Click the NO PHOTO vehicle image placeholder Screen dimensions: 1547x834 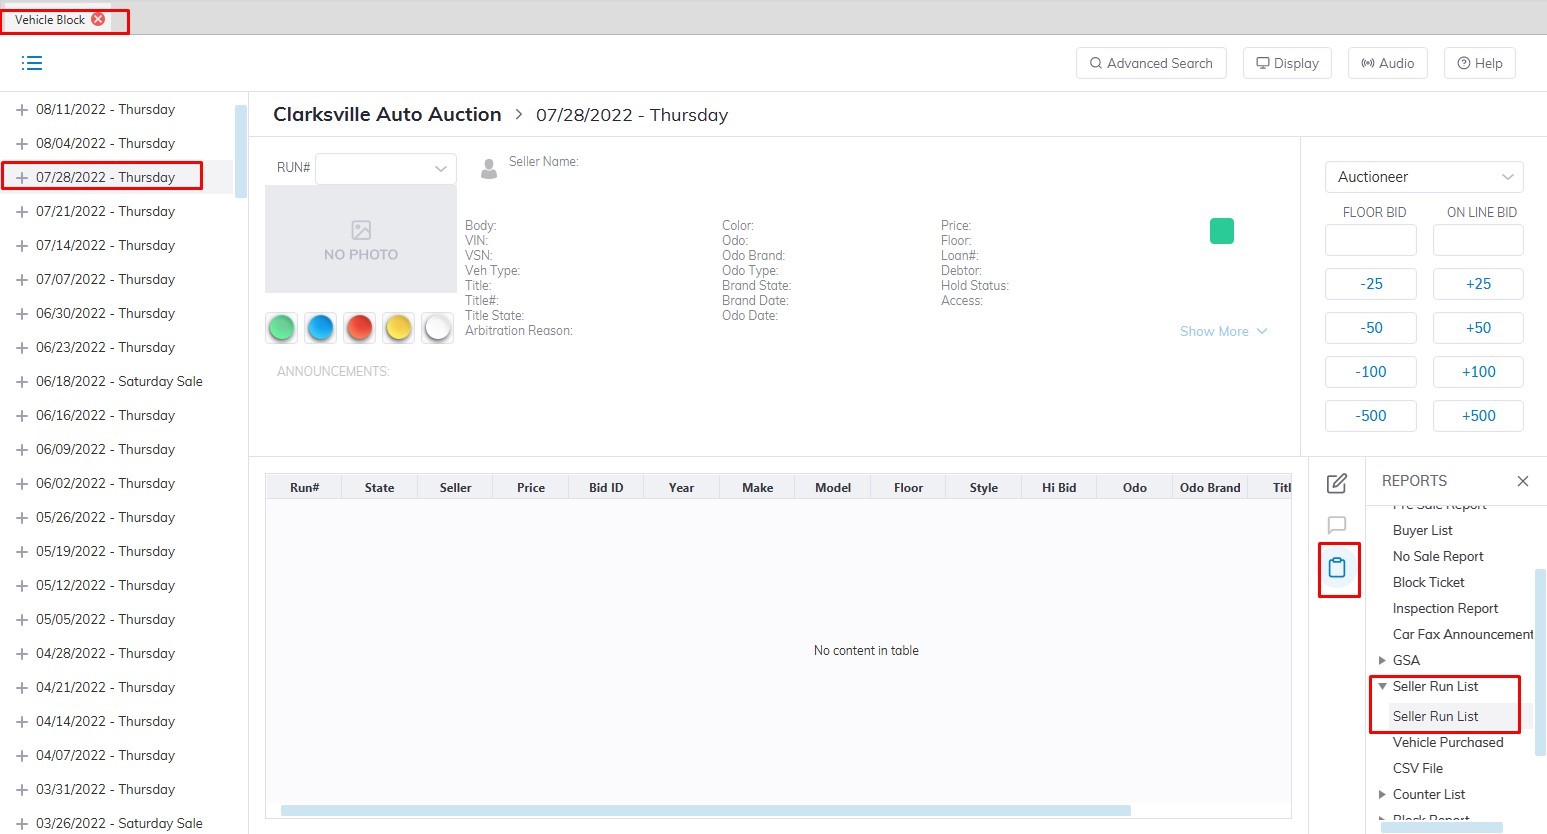pos(361,240)
